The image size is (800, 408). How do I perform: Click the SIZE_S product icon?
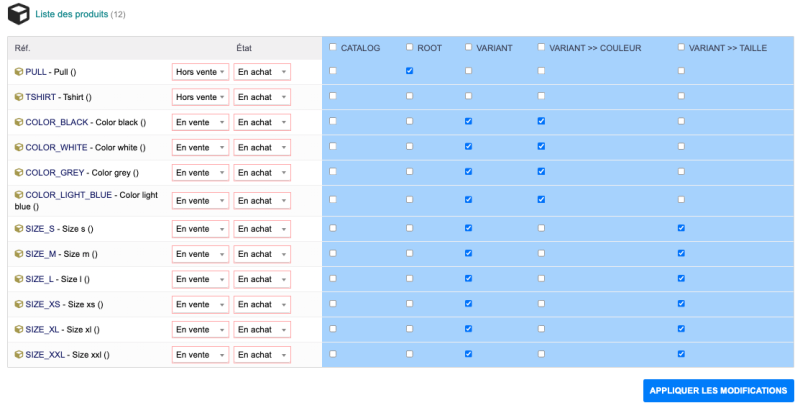[19, 229]
